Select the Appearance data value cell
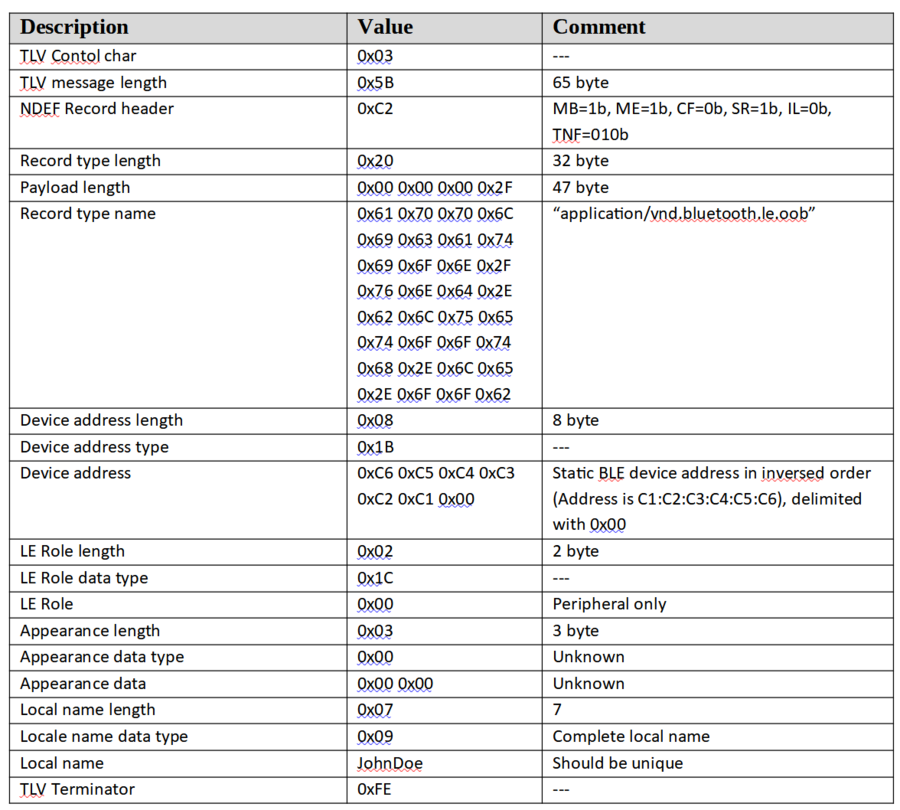 pos(395,683)
